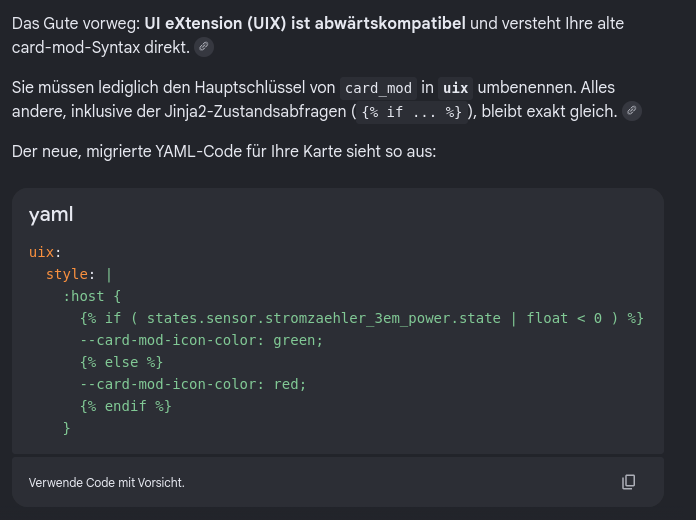
Task: Click the '--card-mod-icon-color: green;' line
Action: click(202, 340)
